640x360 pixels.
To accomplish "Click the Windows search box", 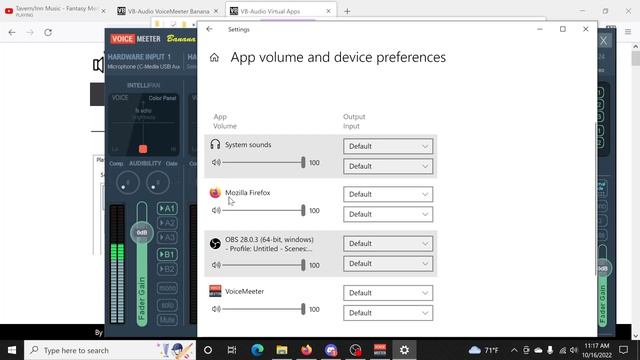I will click(x=110, y=350).
